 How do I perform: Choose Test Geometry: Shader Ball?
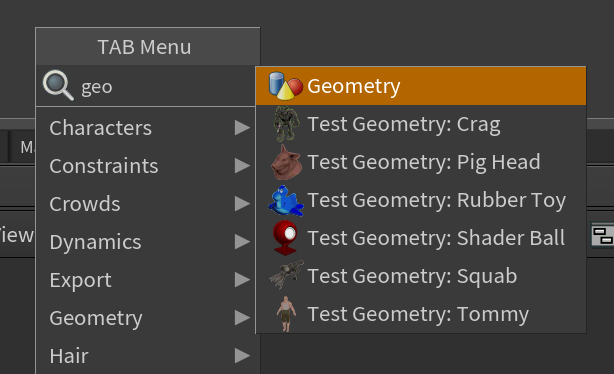click(421, 238)
